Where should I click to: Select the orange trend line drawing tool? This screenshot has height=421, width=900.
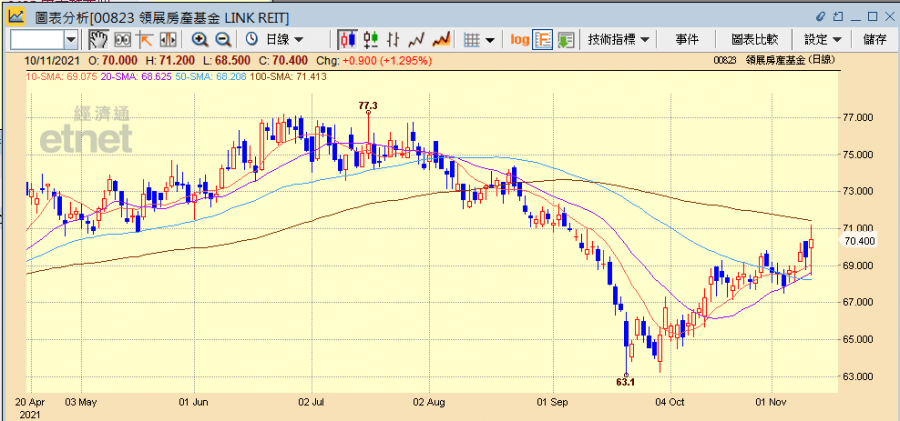[x=146, y=39]
